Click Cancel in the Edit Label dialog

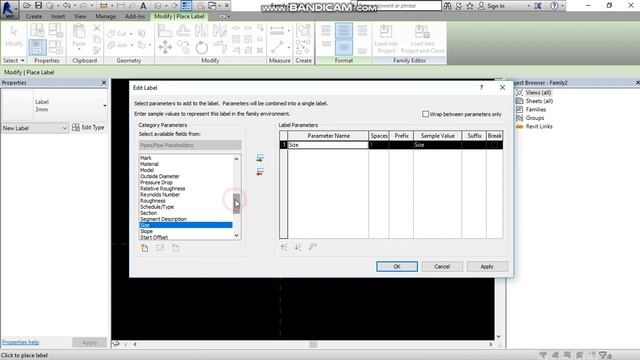click(442, 266)
